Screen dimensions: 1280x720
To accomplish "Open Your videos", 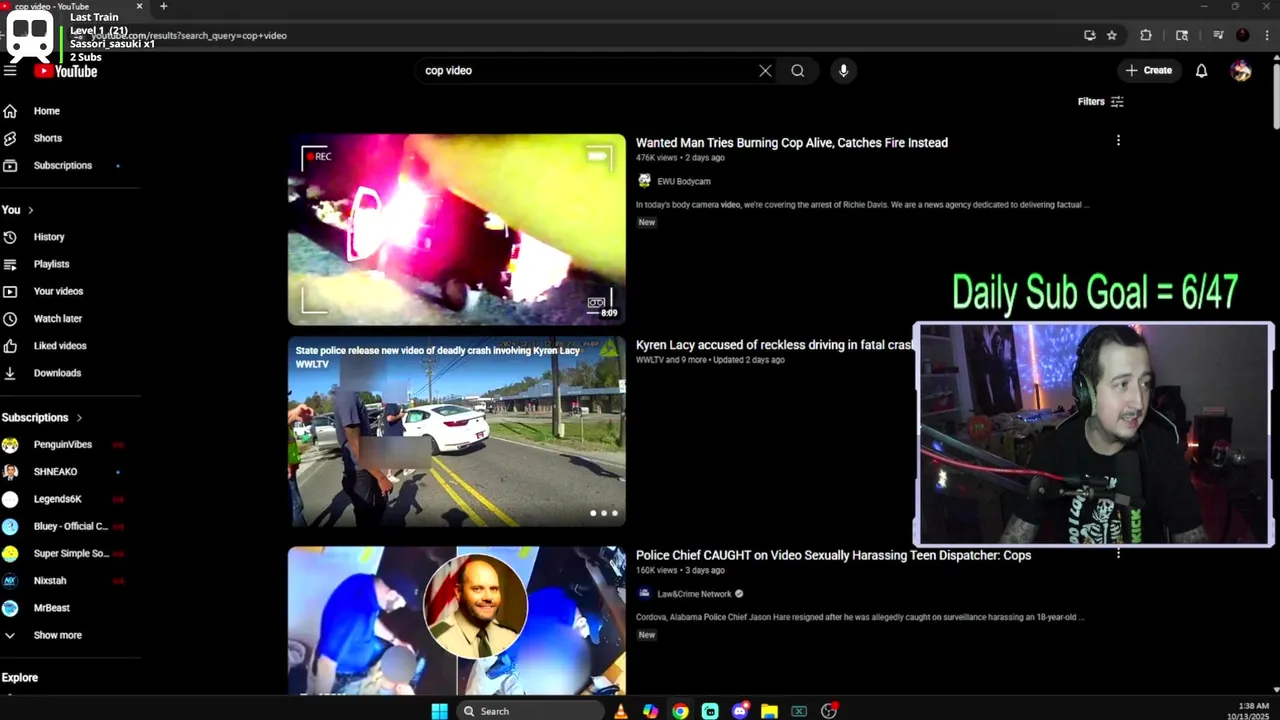I will [60, 291].
